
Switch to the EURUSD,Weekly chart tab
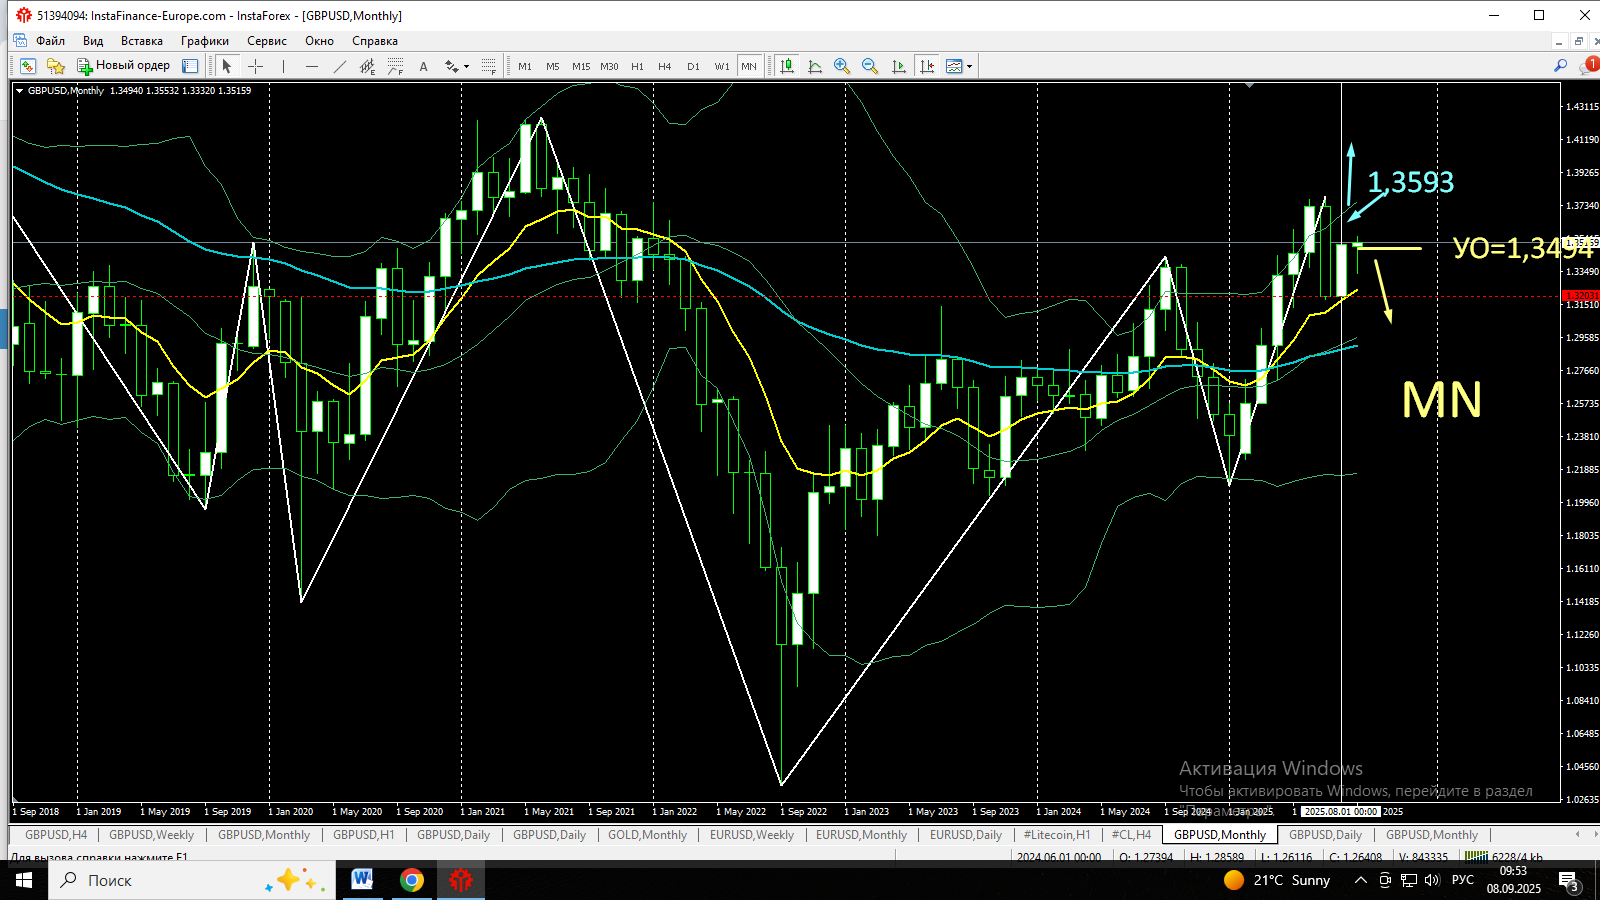752,835
